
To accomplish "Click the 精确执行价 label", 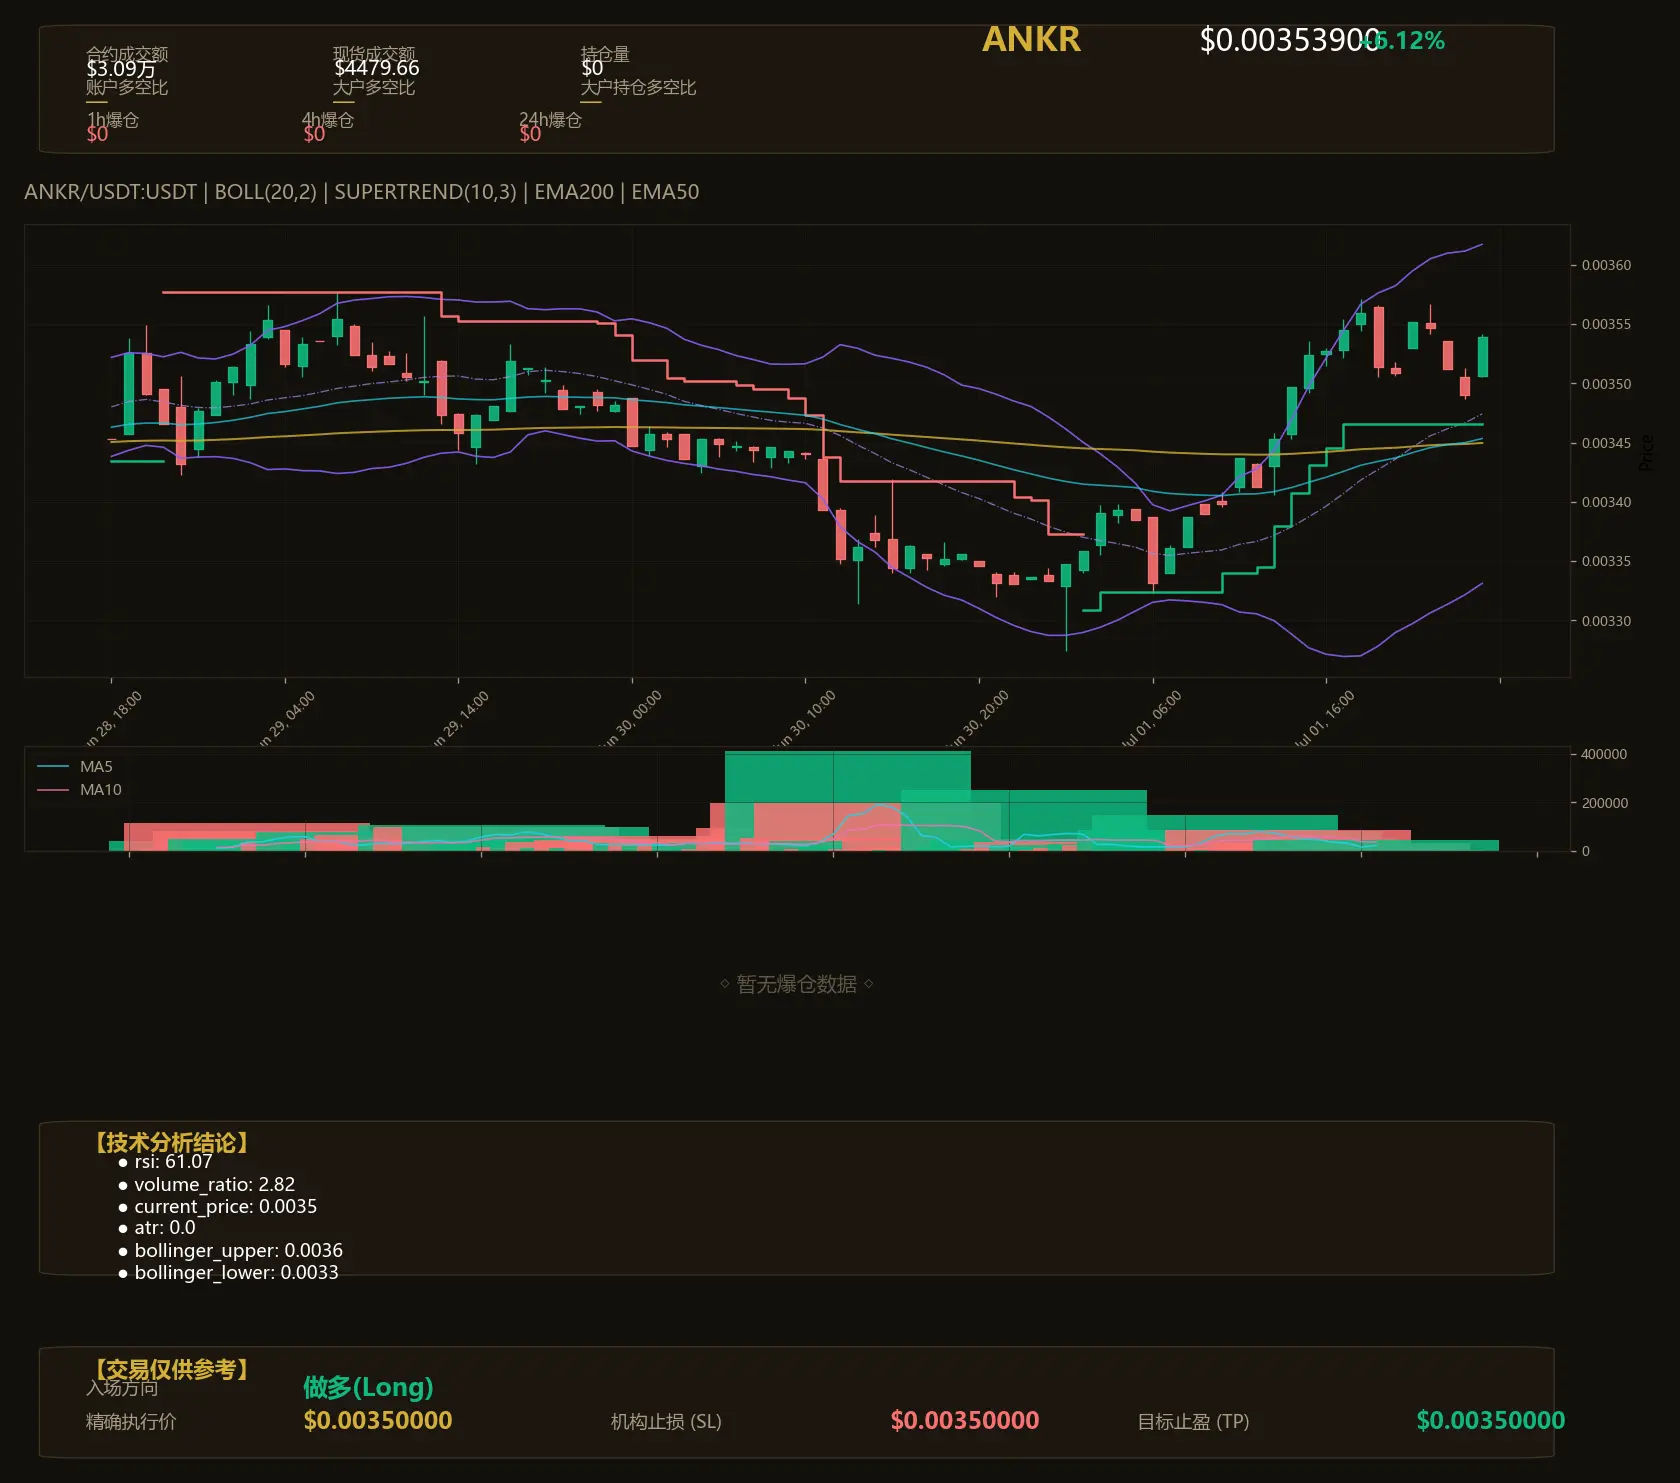I will [x=131, y=1421].
